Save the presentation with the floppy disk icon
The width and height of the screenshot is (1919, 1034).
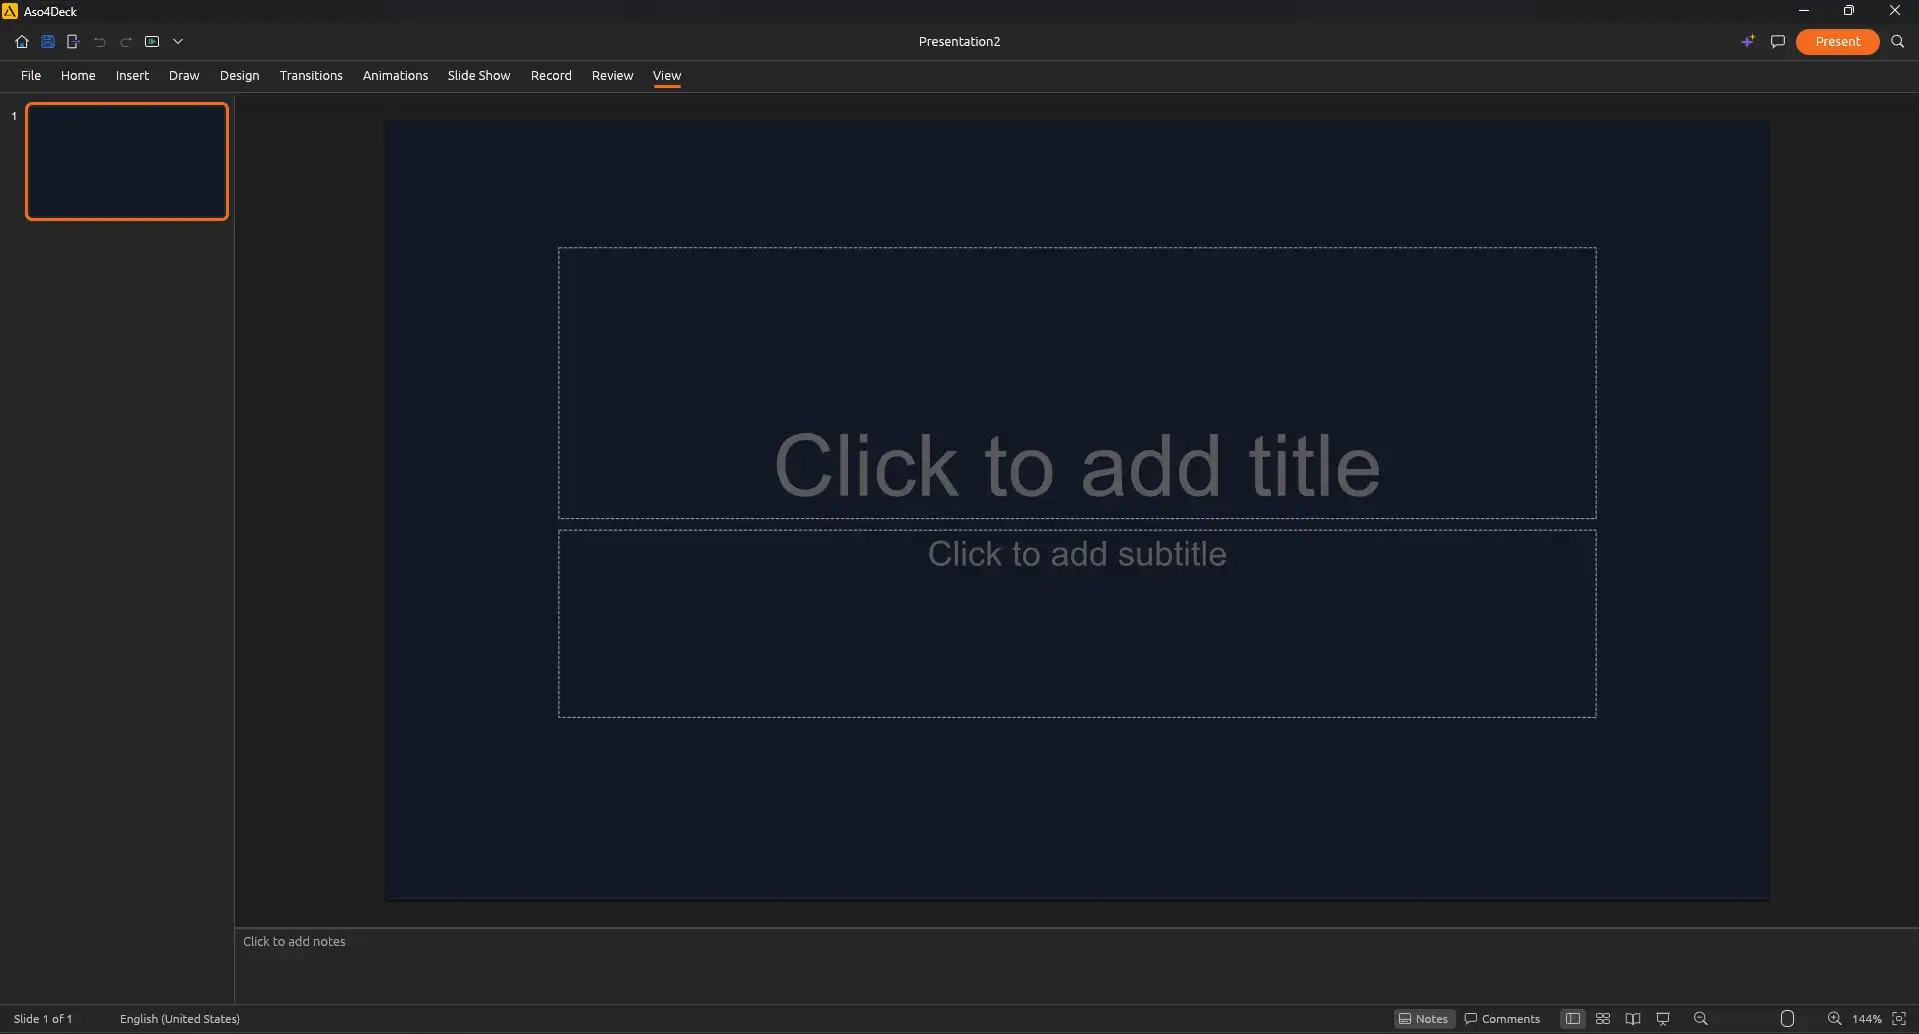48,42
